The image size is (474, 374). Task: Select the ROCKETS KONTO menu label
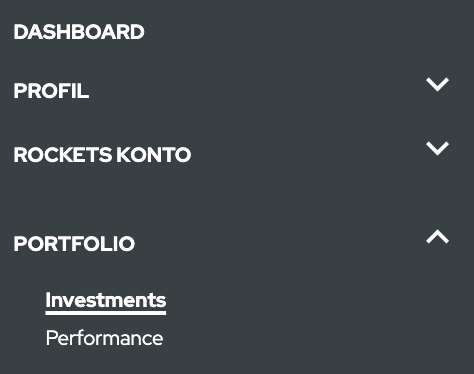102,155
